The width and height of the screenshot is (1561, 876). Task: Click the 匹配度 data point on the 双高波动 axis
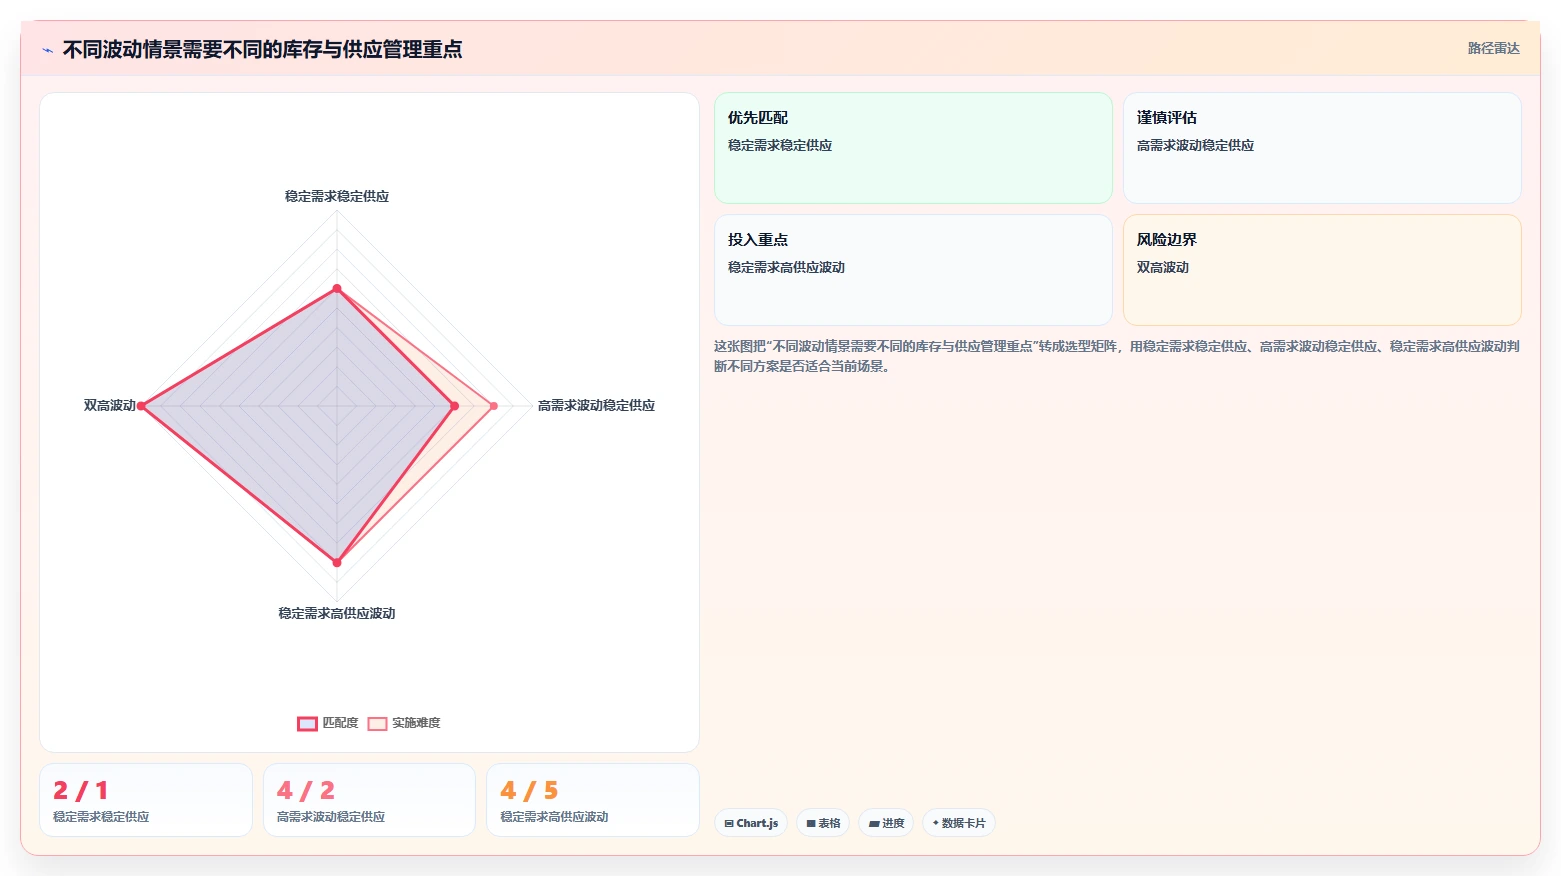click(x=141, y=406)
